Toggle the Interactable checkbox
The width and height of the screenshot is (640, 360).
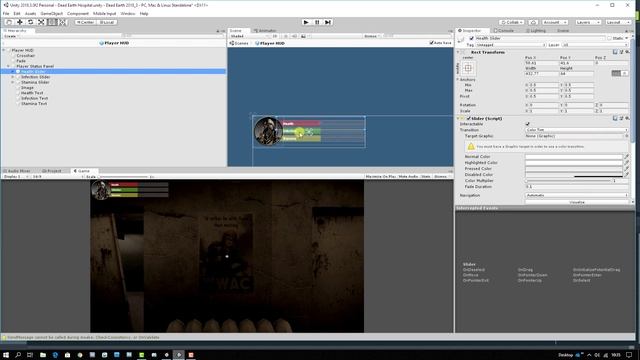(527, 124)
